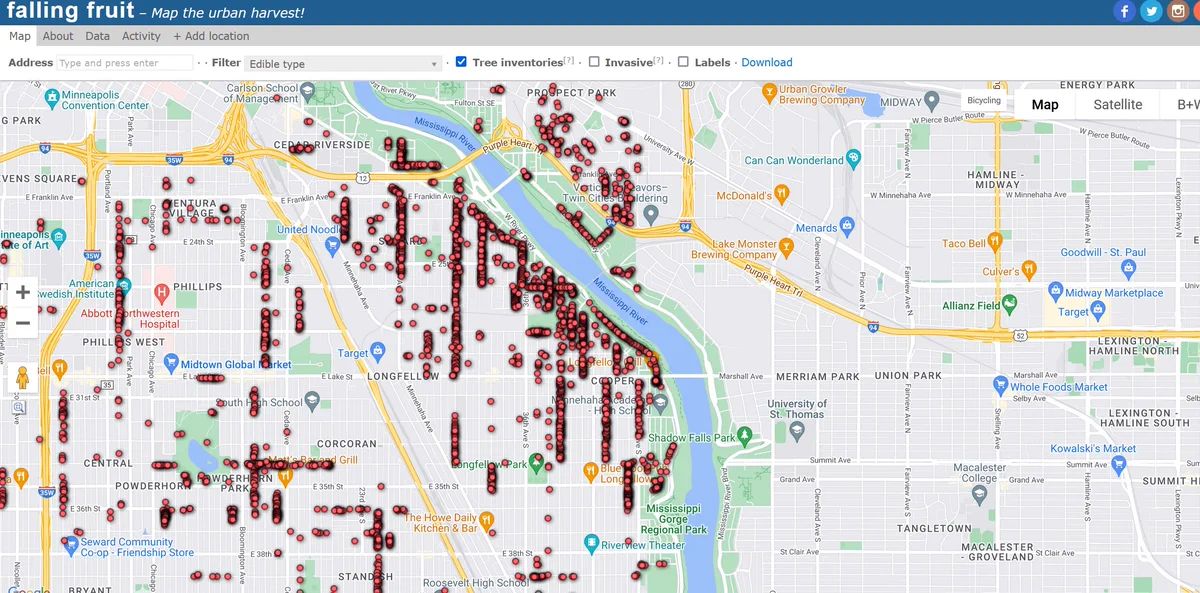Uncheck the Tree inventories checkbox
1200x593 pixels.
[x=461, y=62]
